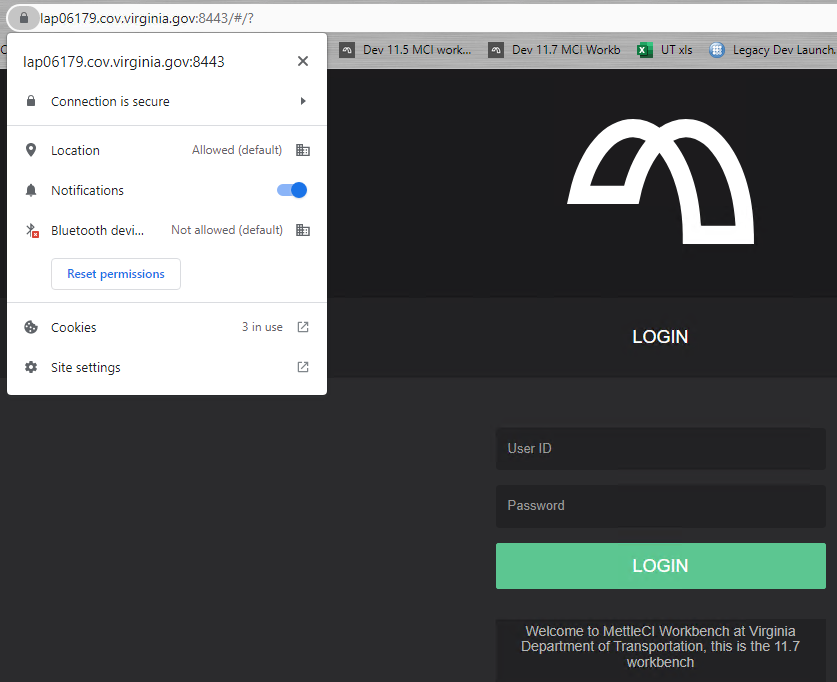This screenshot has width=837, height=682.
Task: Click the Bluetooth devices managed policy icon
Action: coord(303,230)
